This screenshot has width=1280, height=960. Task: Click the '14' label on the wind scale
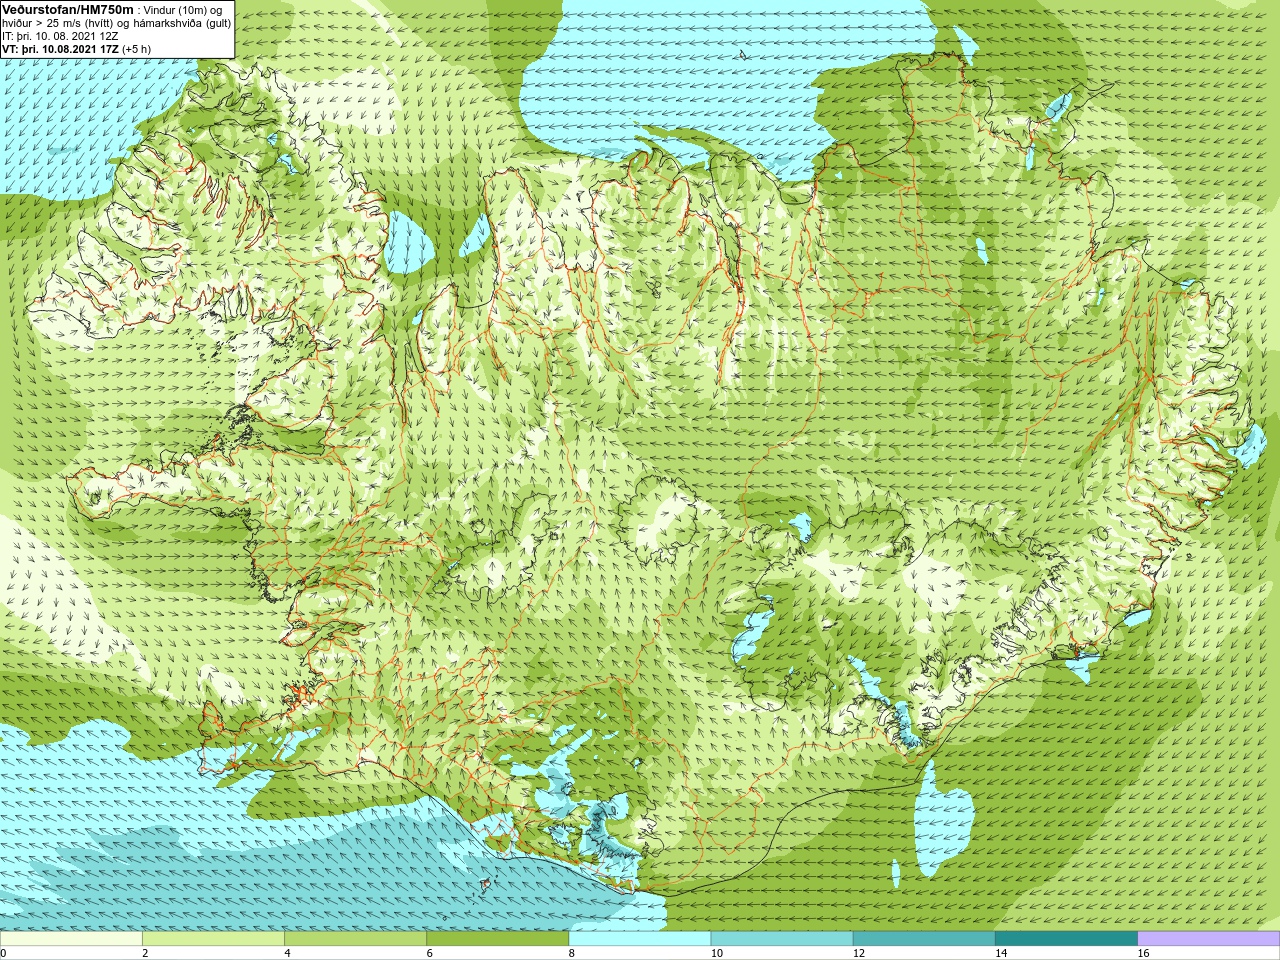[x=1001, y=953]
